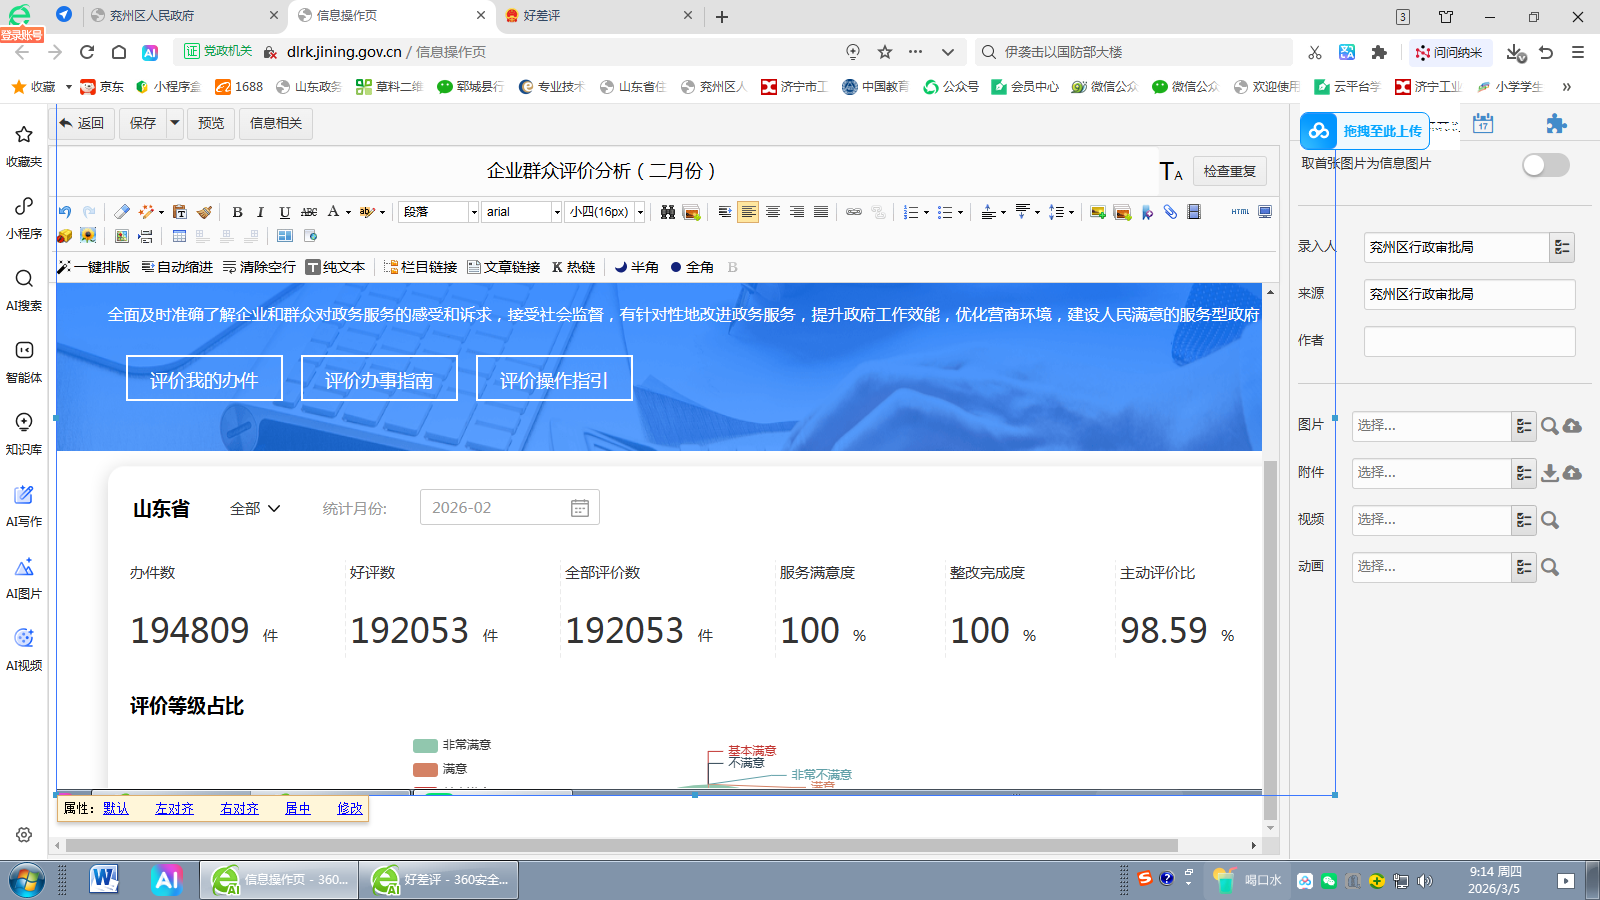Viewport: 1600px width, 900px height.
Task: Toggle first image as info image switch
Action: click(x=1545, y=165)
